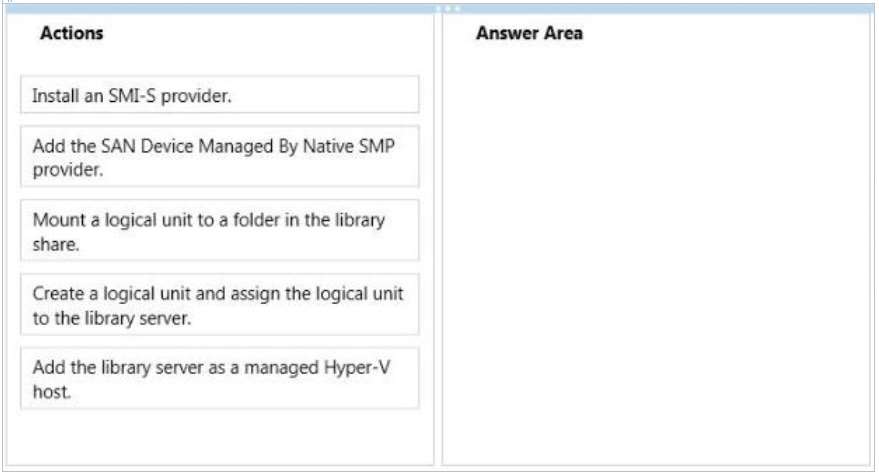Click the Answer Area heading
Screen dimensions: 879x472
click(529, 33)
